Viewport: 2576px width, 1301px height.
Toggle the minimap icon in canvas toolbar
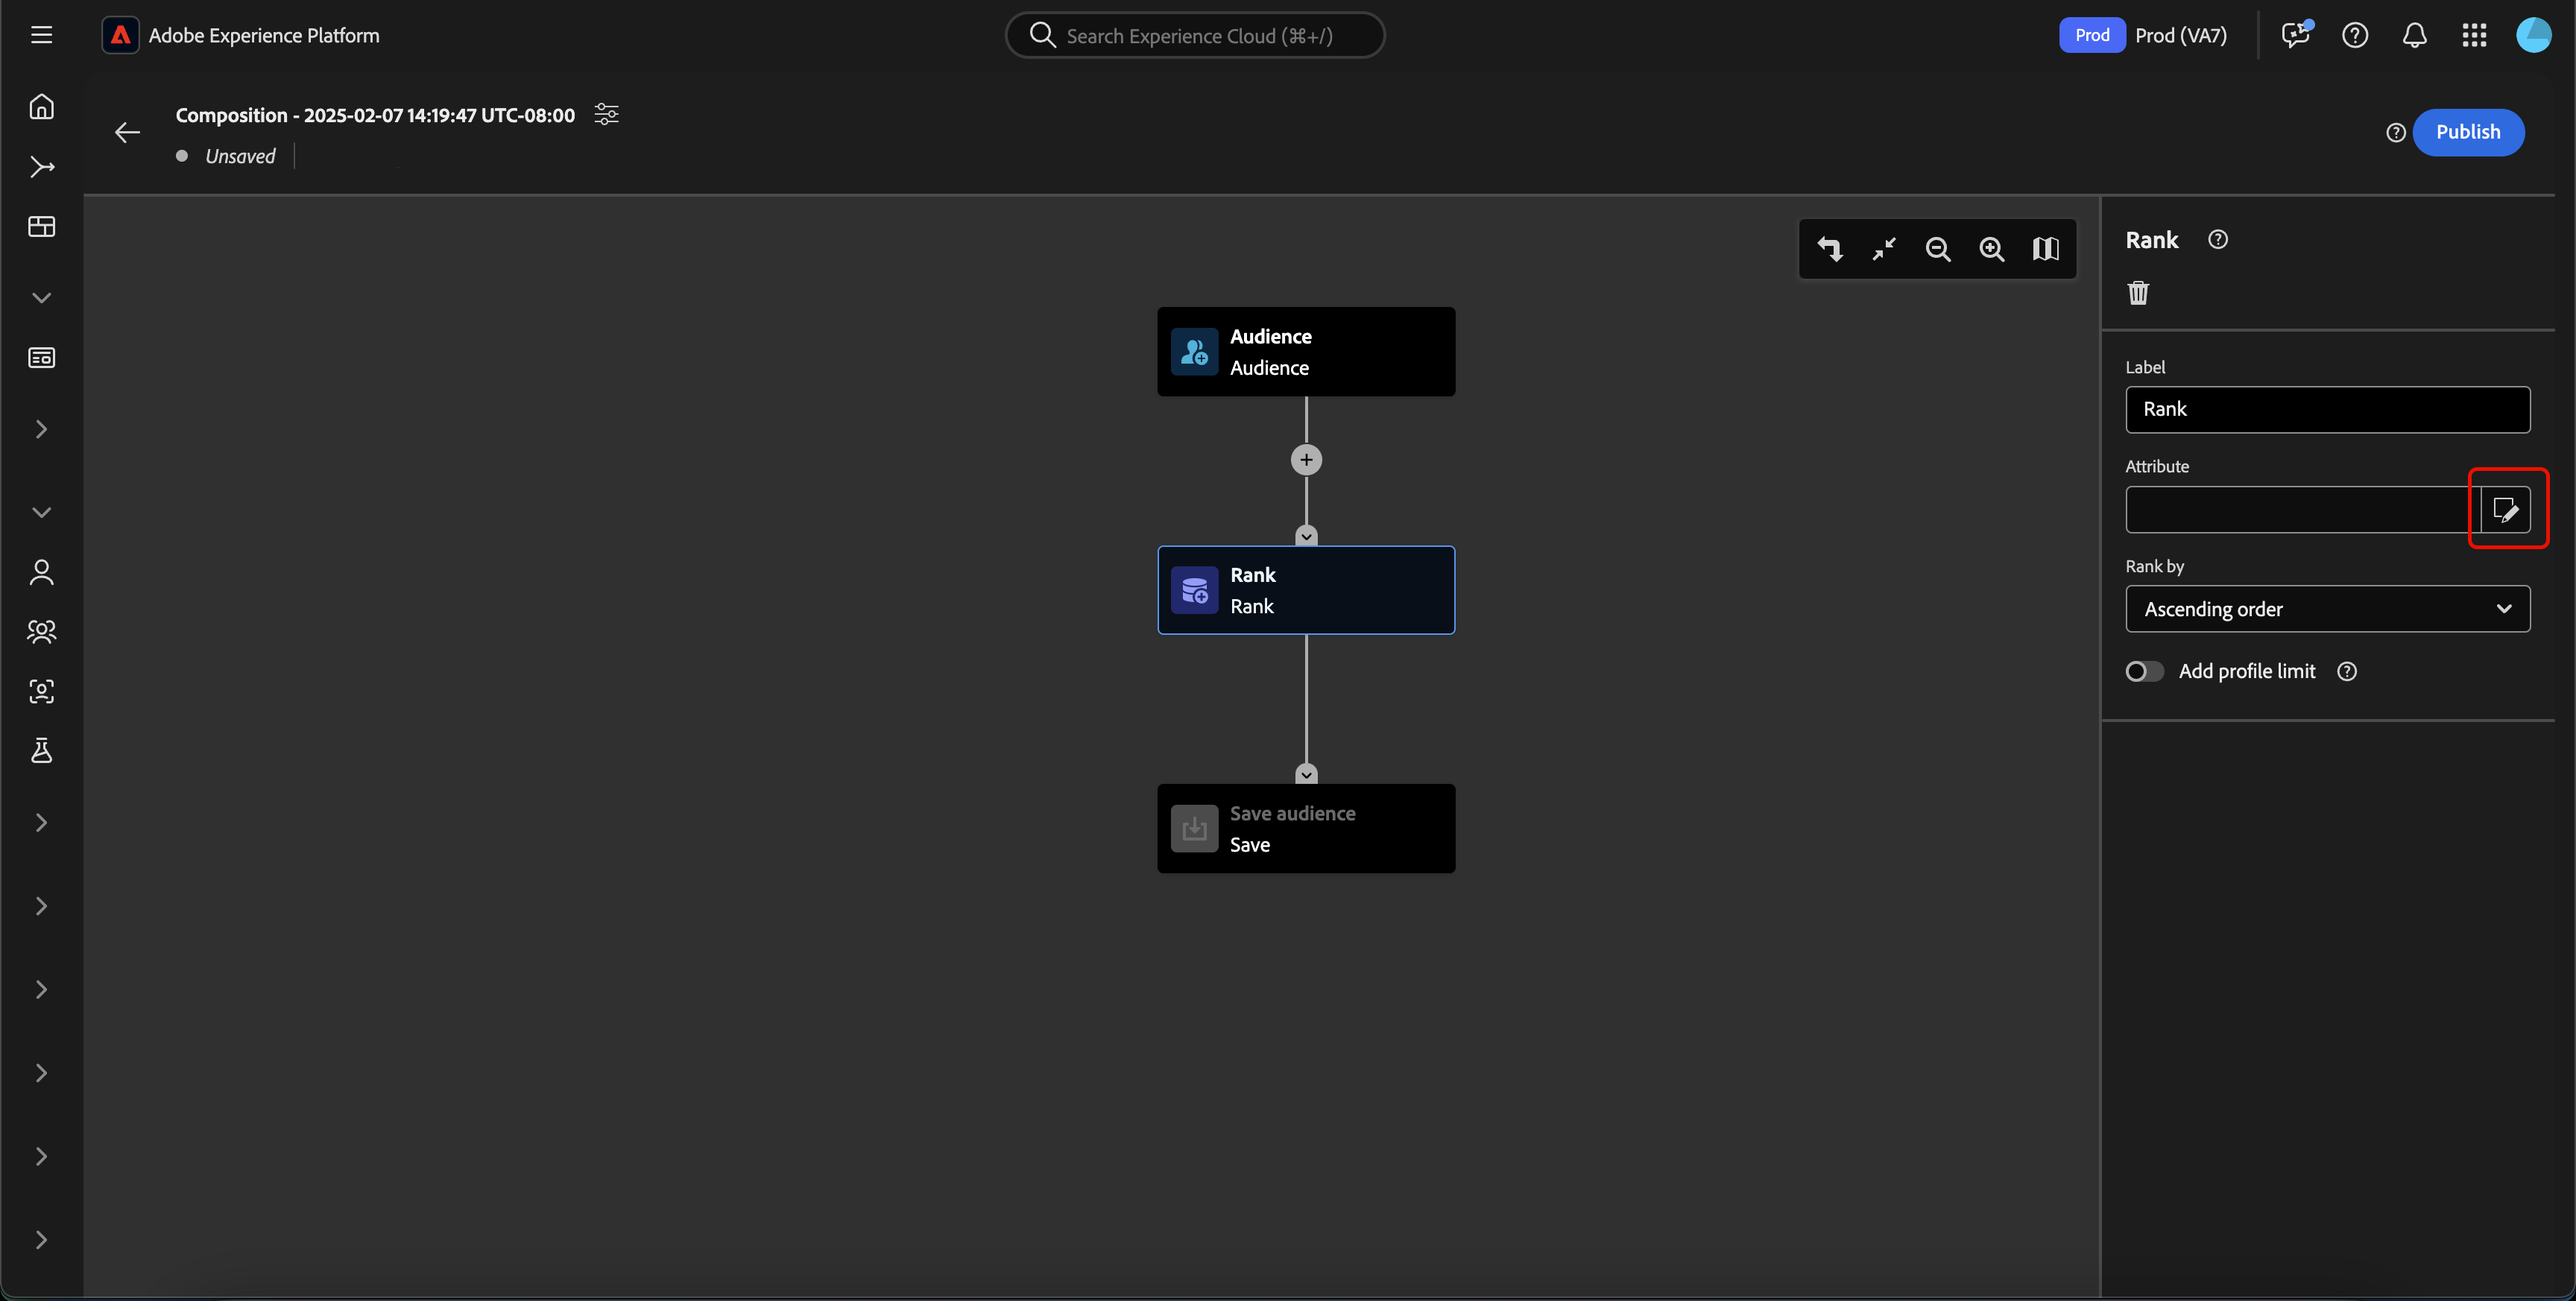(x=2045, y=249)
